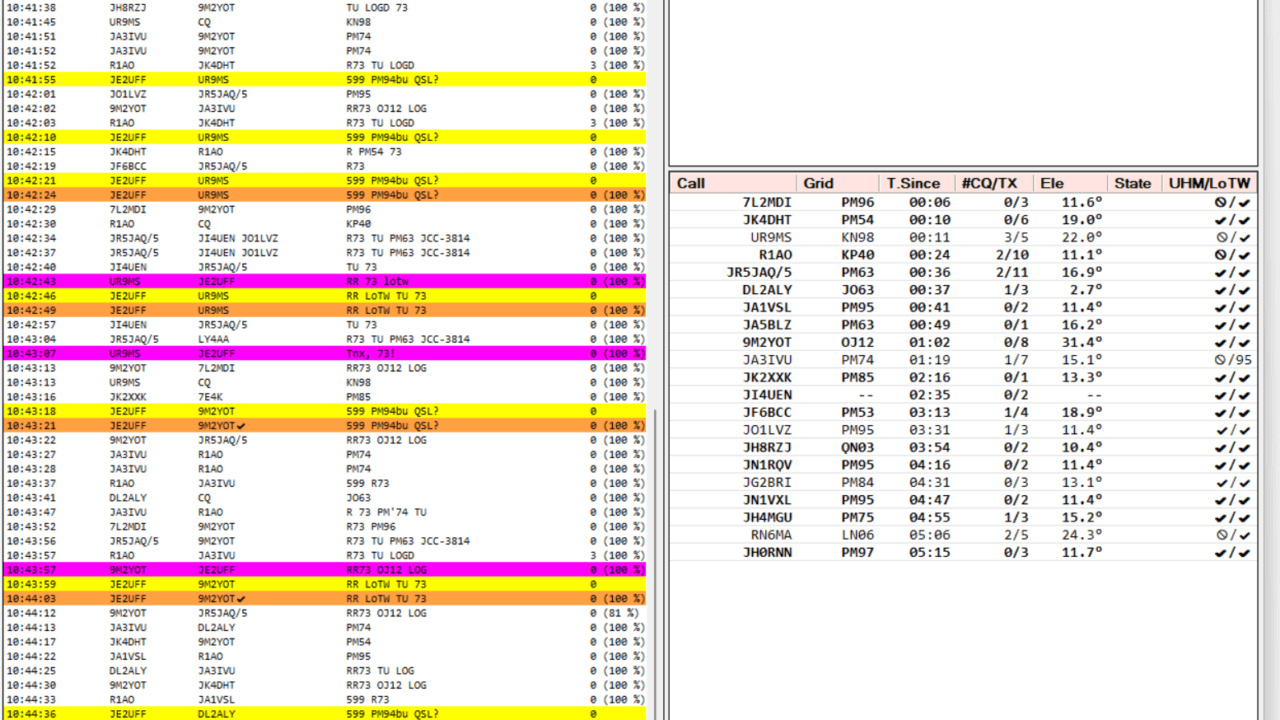Select JF6BCC in the station table Call column

click(x=767, y=412)
